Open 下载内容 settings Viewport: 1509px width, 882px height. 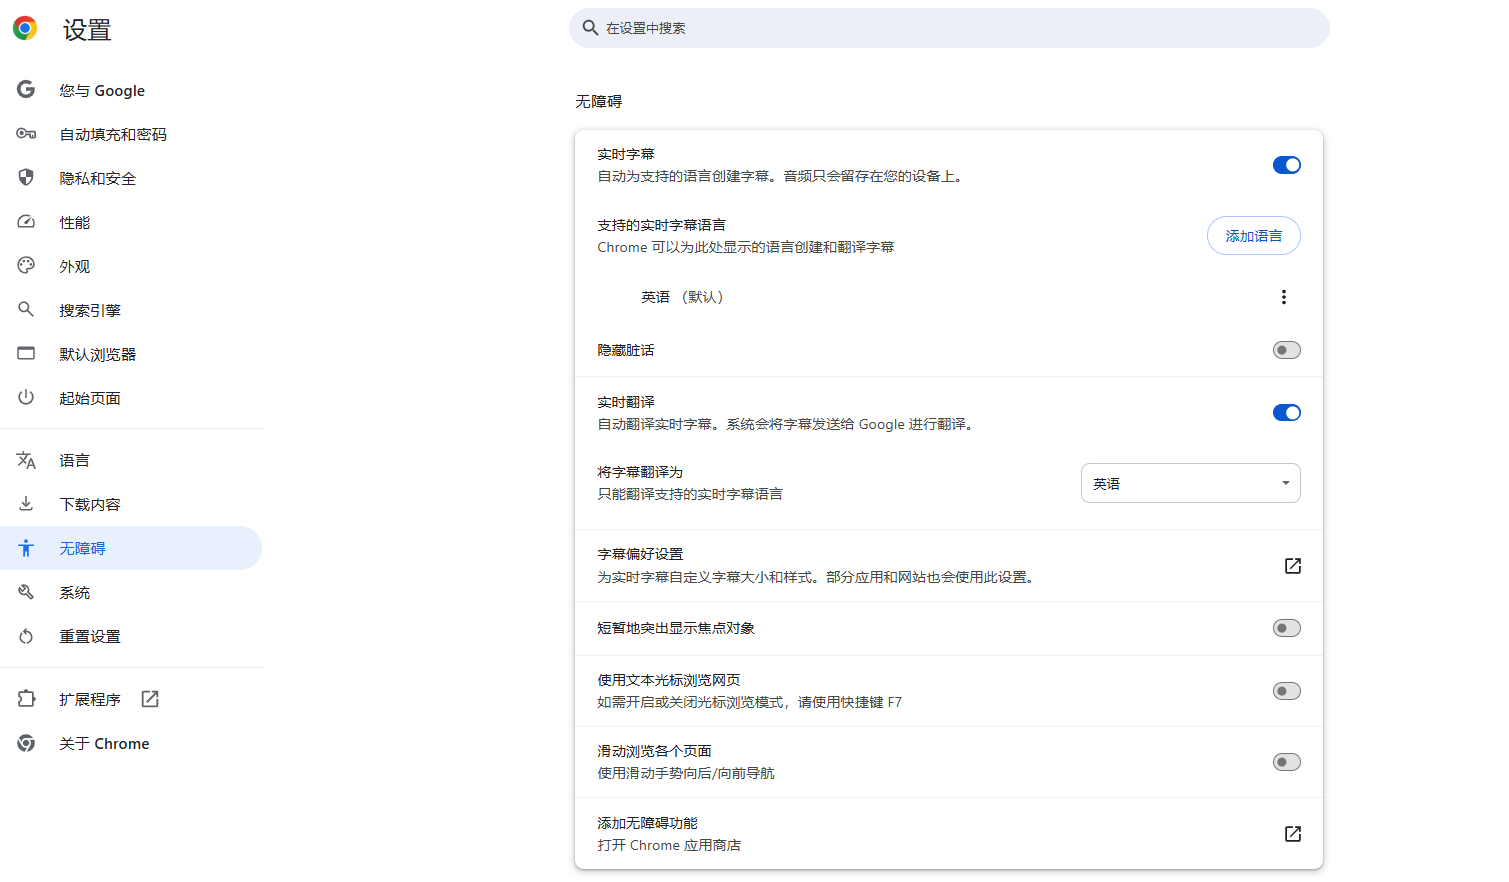(x=131, y=504)
